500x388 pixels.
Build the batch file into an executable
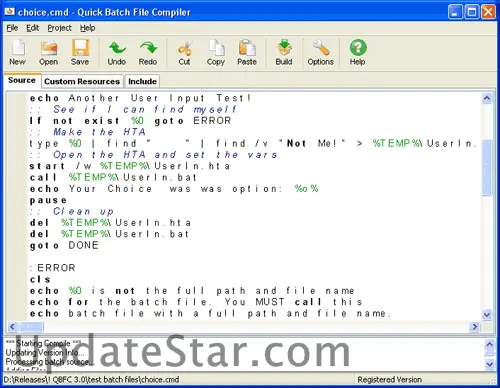point(284,53)
